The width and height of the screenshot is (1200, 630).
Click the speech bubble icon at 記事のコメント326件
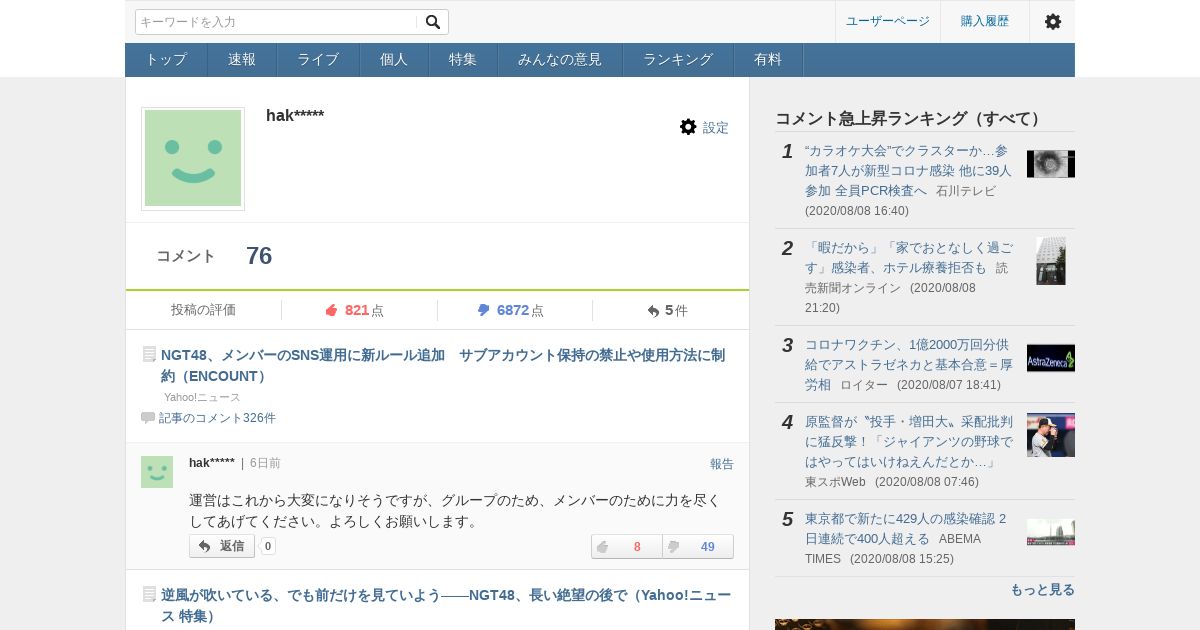148,418
